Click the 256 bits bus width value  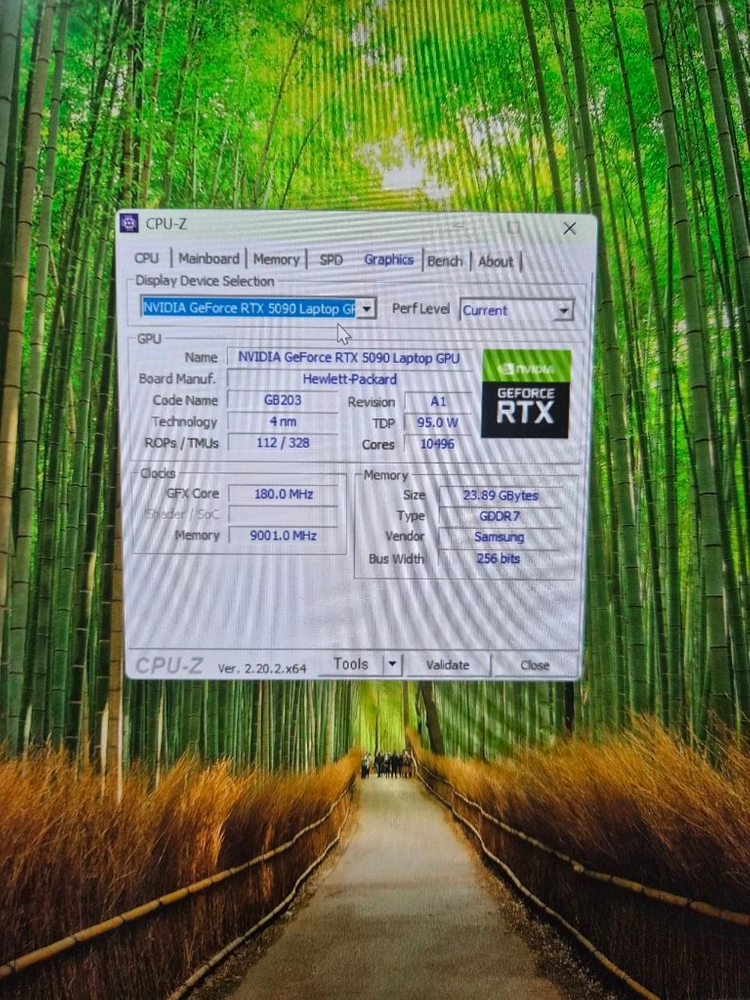click(499, 558)
